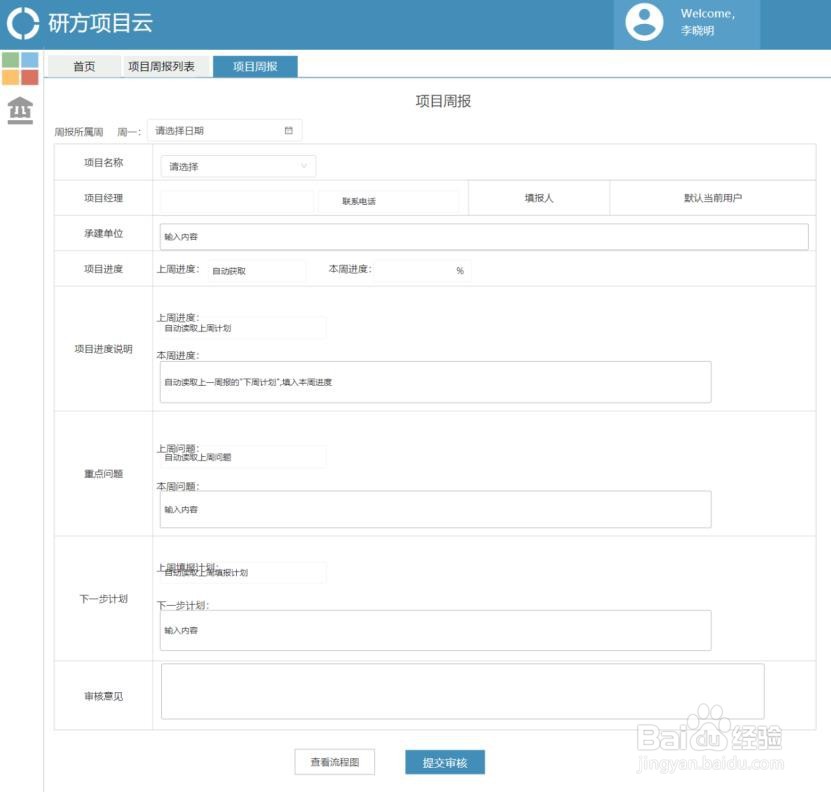Screen dimensions: 831x793
Task: Click the 本周进度 description textarea
Action: coord(435,382)
